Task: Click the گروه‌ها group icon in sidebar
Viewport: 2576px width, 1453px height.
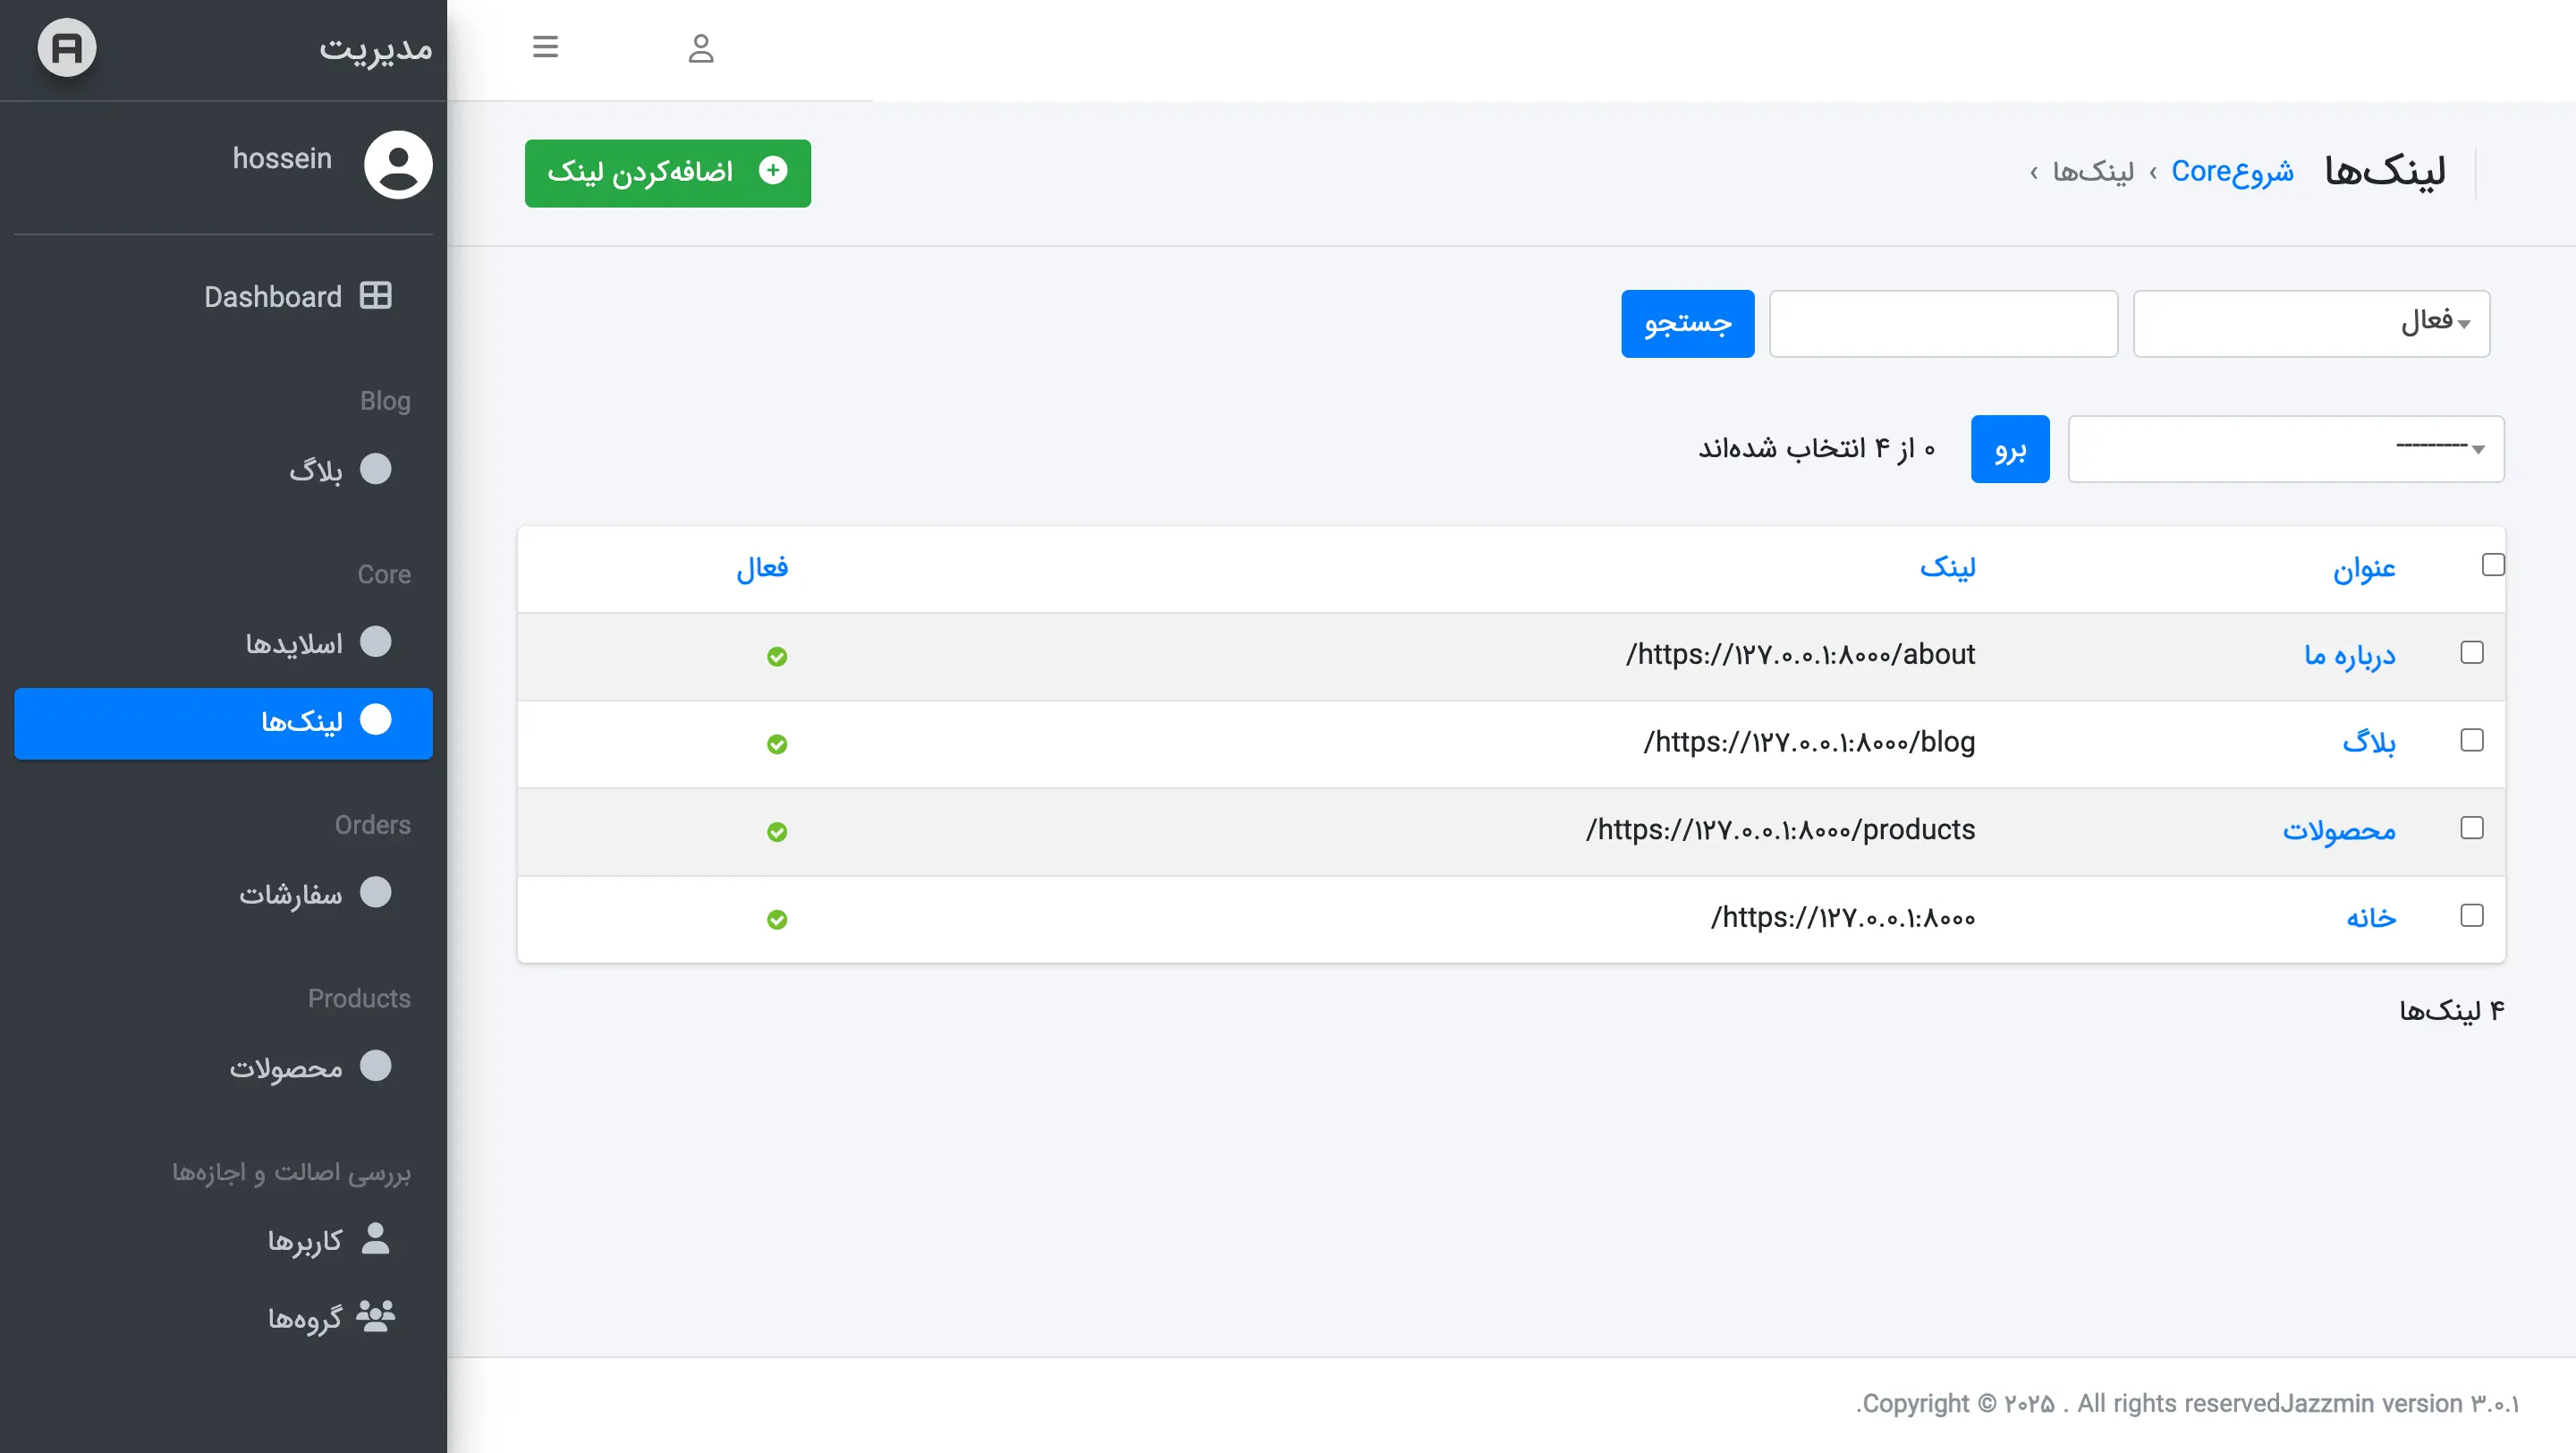Action: pyautogui.click(x=375, y=1316)
